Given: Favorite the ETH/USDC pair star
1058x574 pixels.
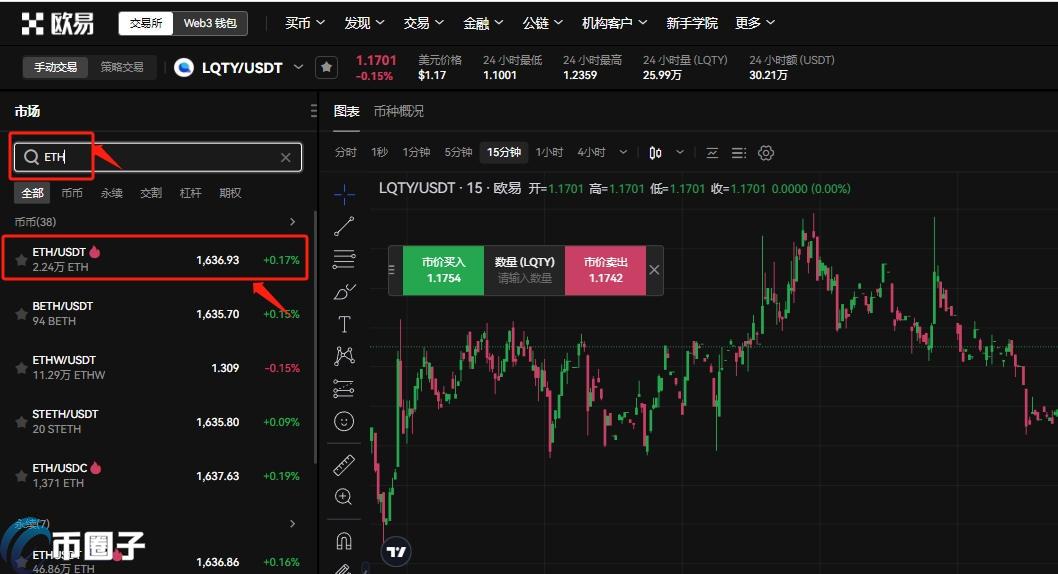Looking at the screenshot, I should coord(21,476).
